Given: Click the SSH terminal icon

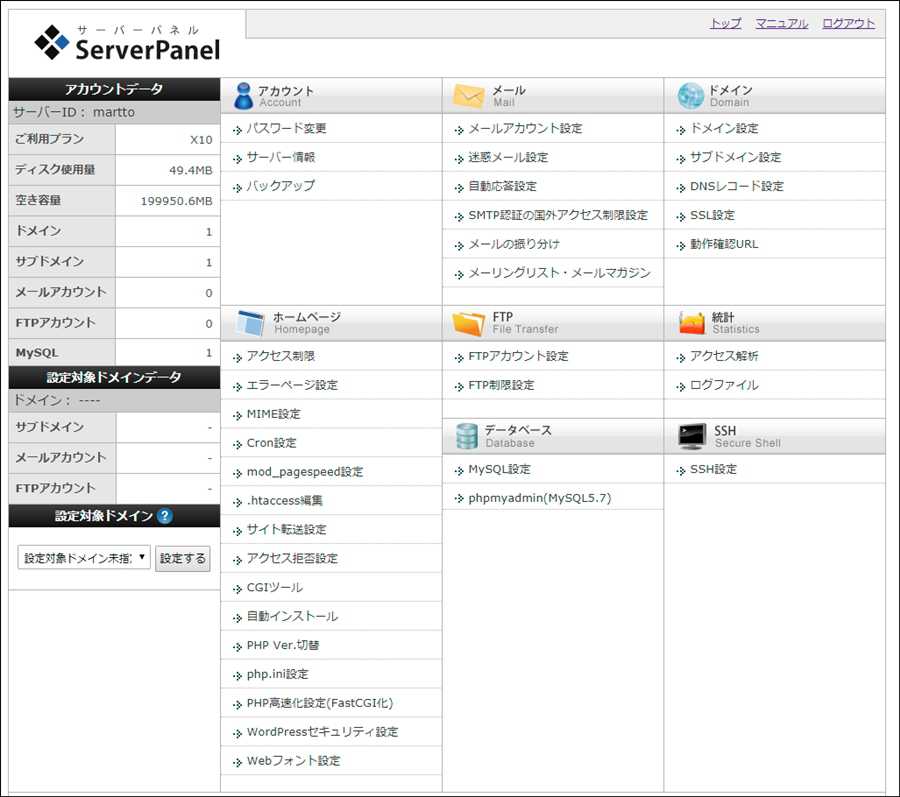Looking at the screenshot, I should 692,436.
